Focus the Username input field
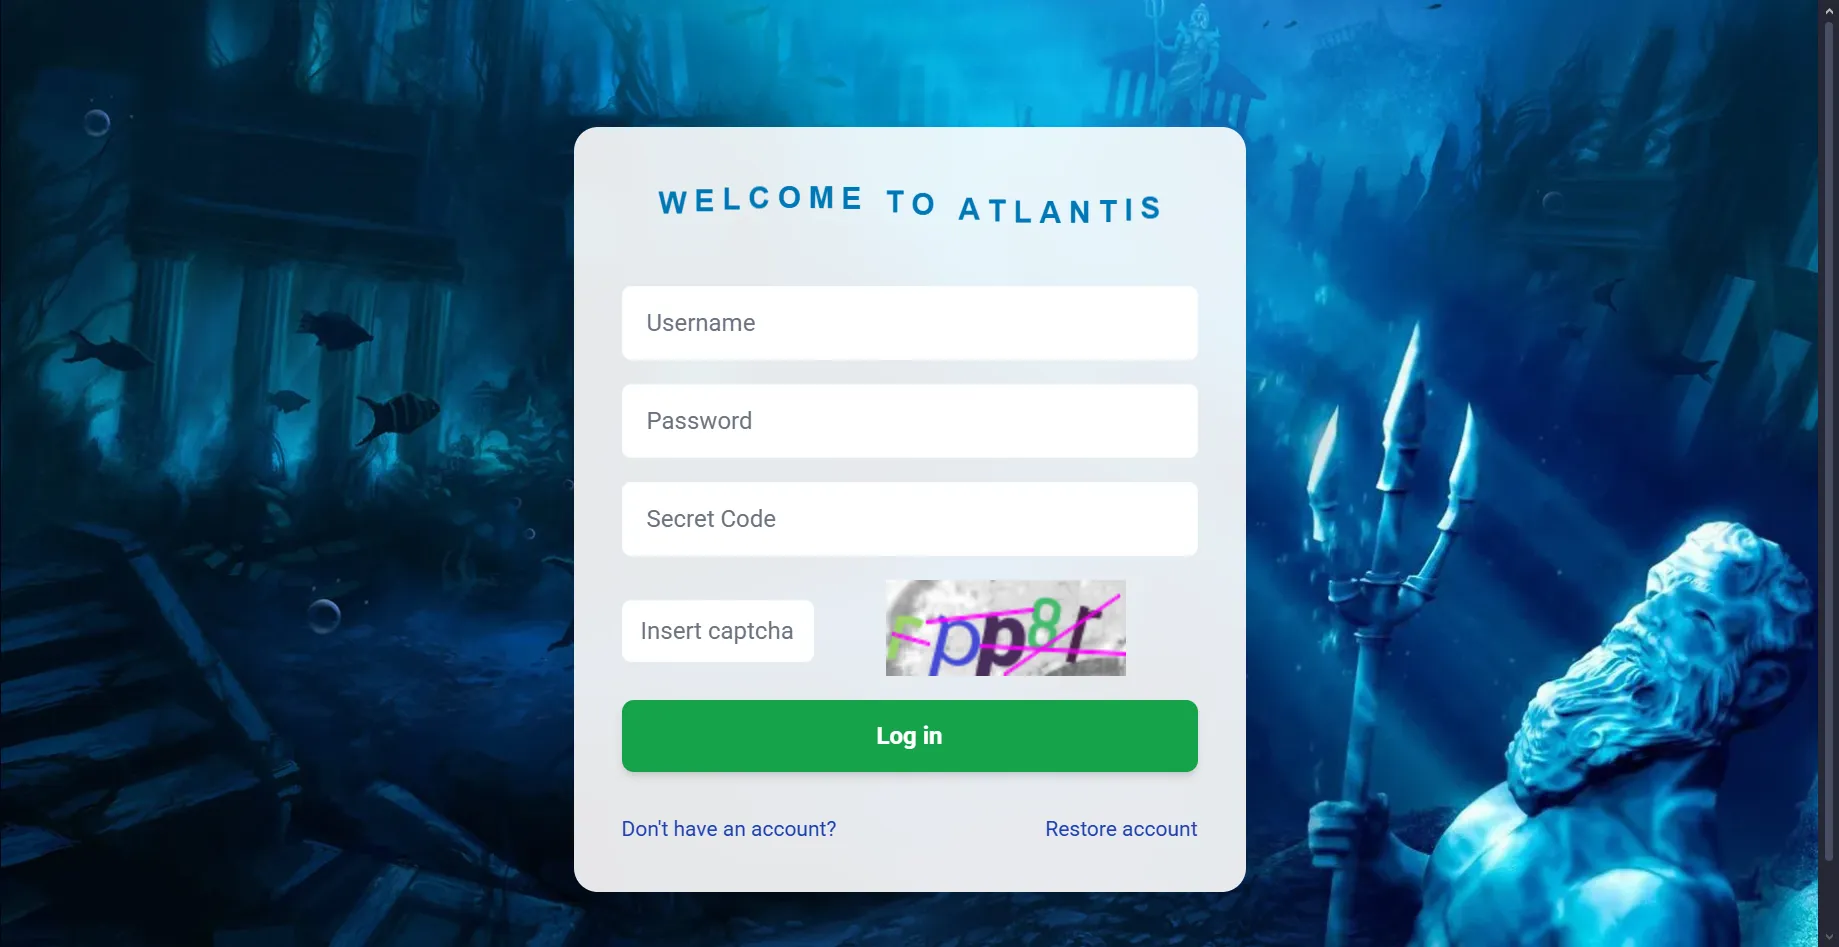The width and height of the screenshot is (1839, 947). (x=909, y=323)
